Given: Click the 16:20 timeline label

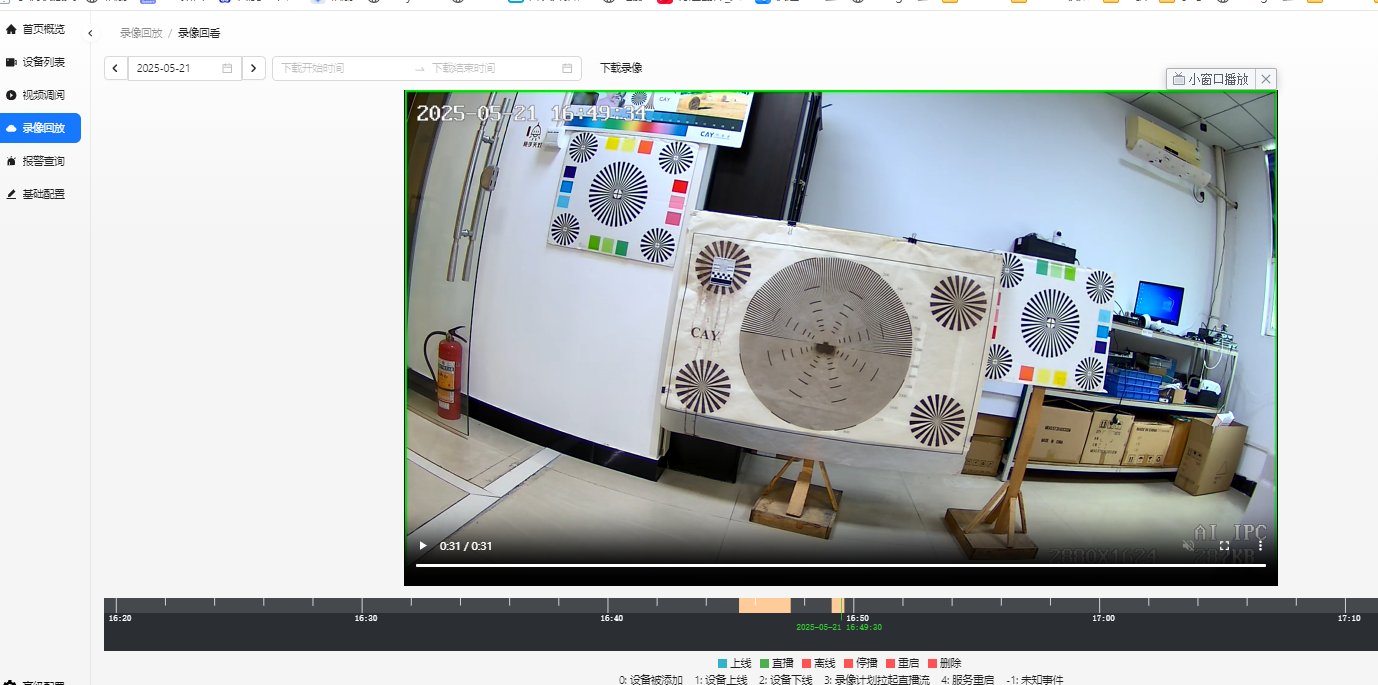Looking at the screenshot, I should click(120, 619).
